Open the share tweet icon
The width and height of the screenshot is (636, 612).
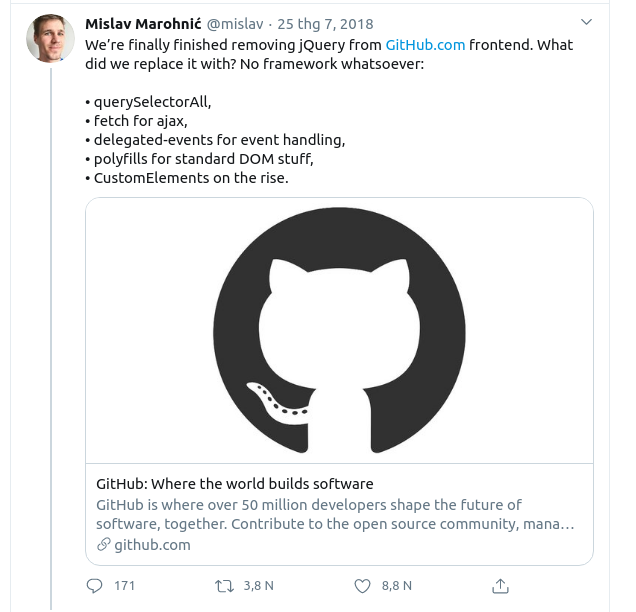502,585
